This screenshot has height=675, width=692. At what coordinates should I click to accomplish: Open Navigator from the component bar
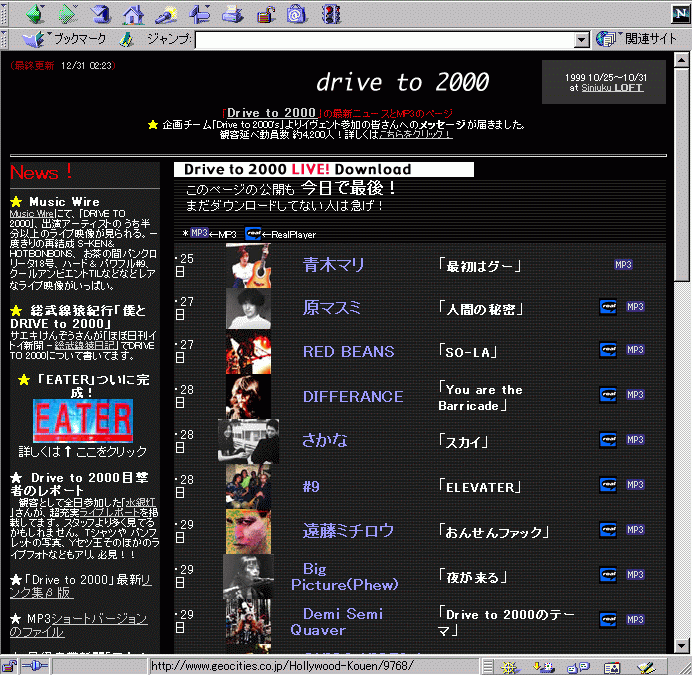[x=509, y=667]
